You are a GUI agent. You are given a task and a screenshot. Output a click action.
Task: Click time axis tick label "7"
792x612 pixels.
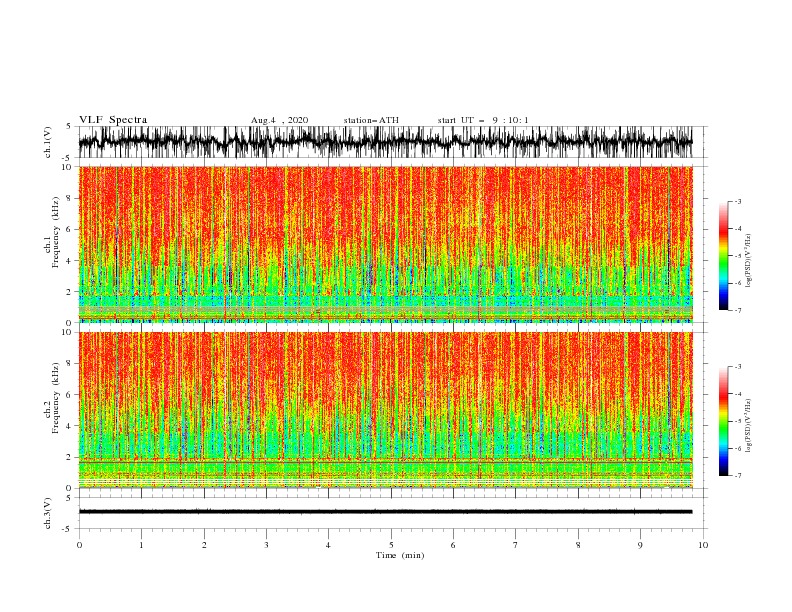[x=516, y=545]
